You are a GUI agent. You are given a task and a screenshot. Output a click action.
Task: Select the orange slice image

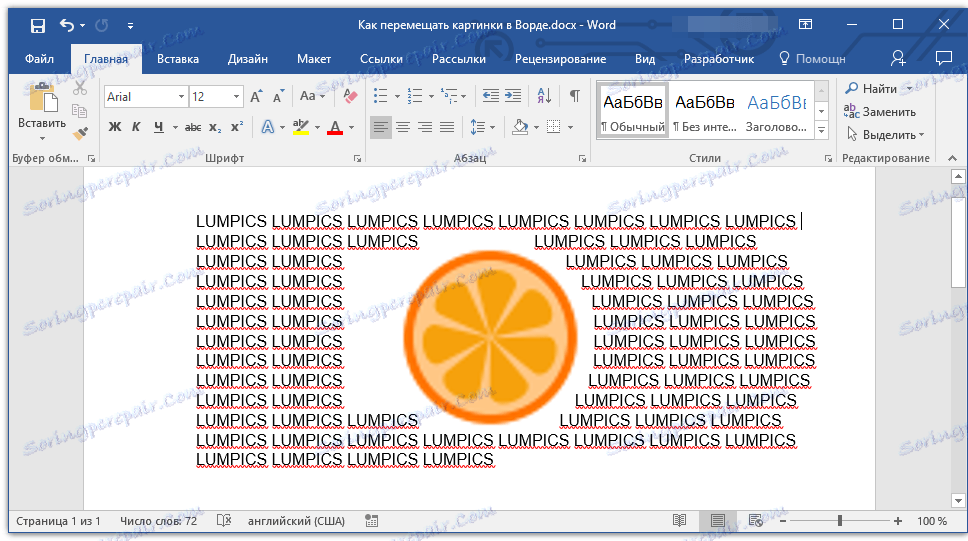pyautogui.click(x=490, y=337)
